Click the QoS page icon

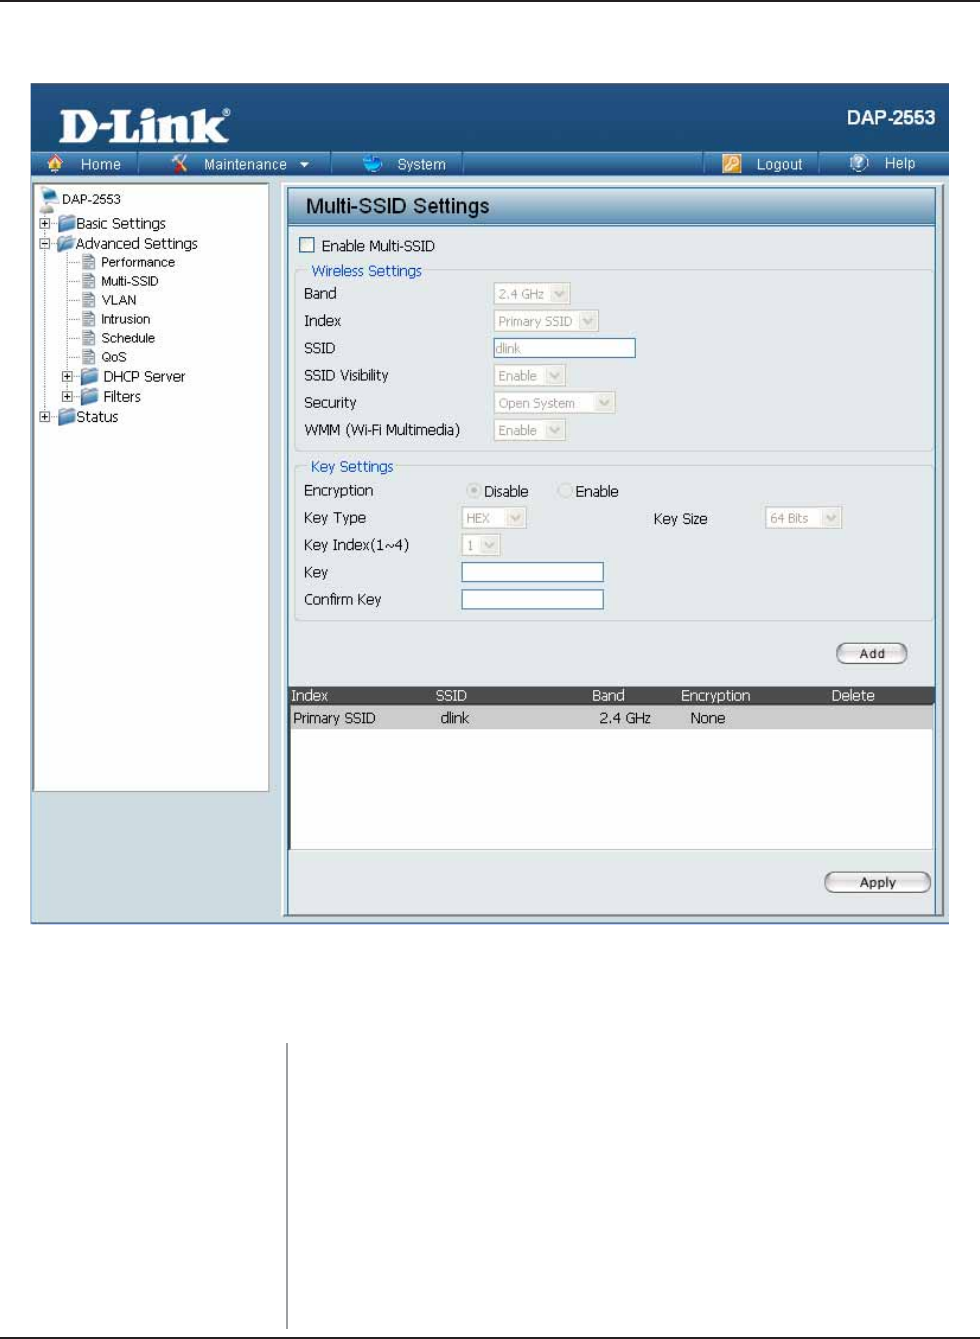point(89,357)
